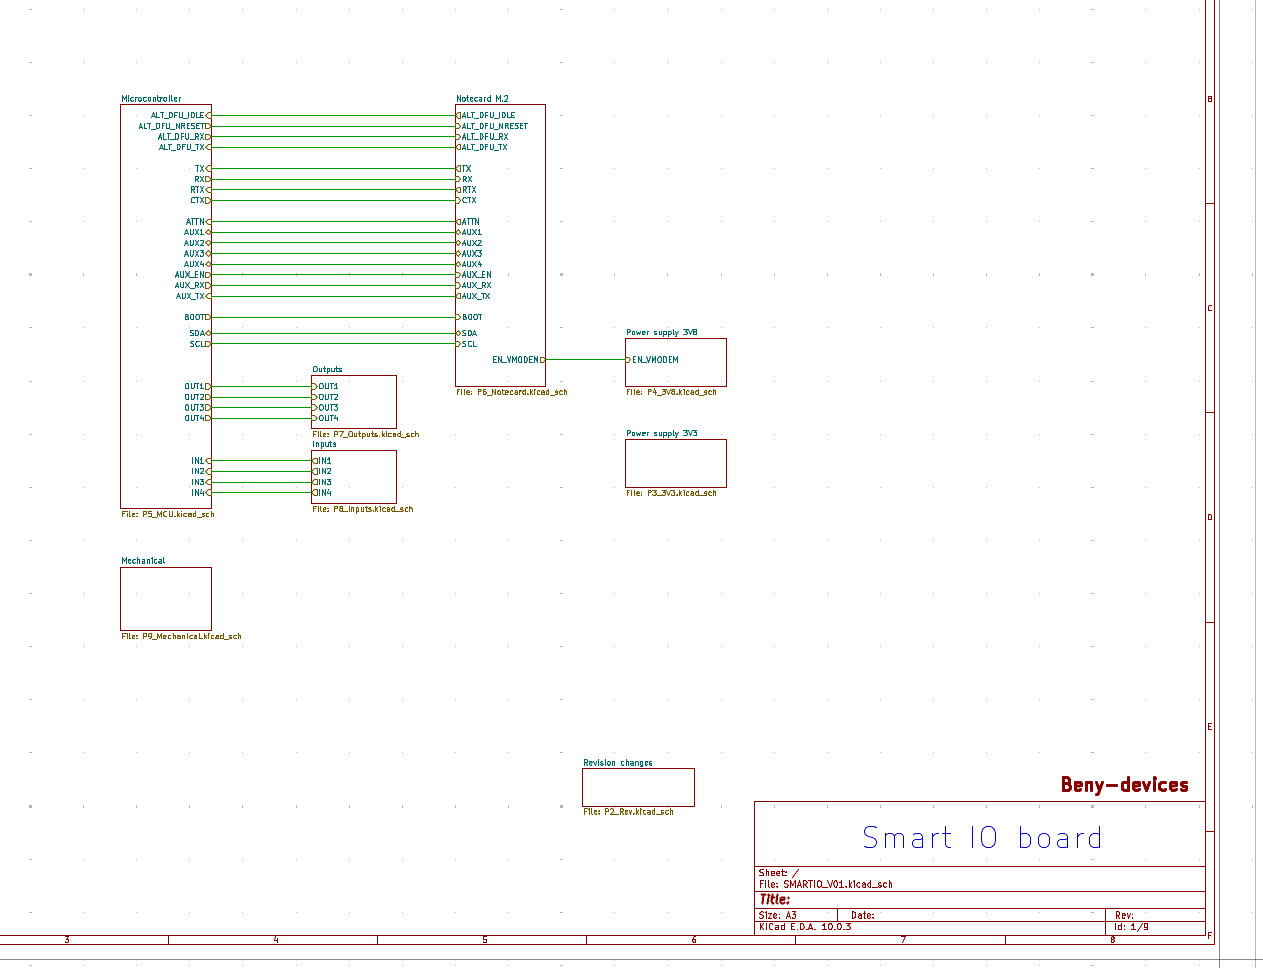
Task: Click the Power supply 3V3 sheet box
Action: [676, 463]
